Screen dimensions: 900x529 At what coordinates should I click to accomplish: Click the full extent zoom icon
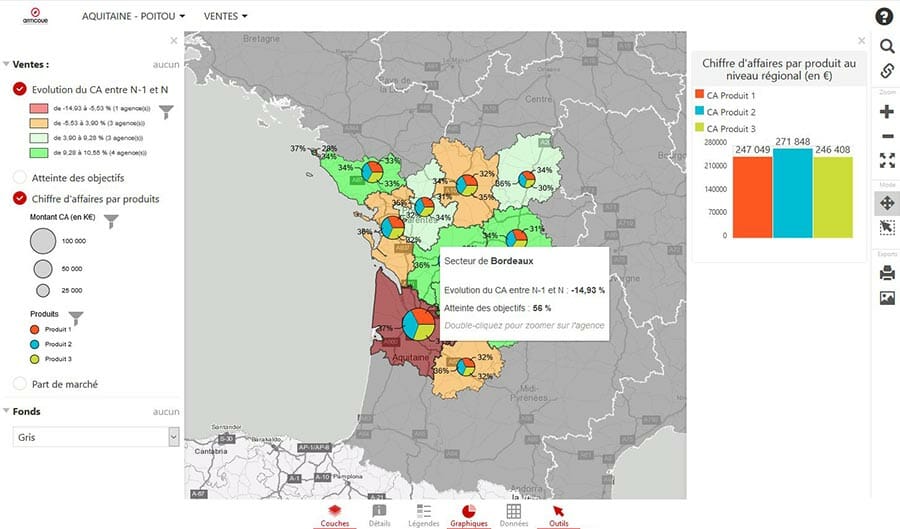[x=886, y=160]
